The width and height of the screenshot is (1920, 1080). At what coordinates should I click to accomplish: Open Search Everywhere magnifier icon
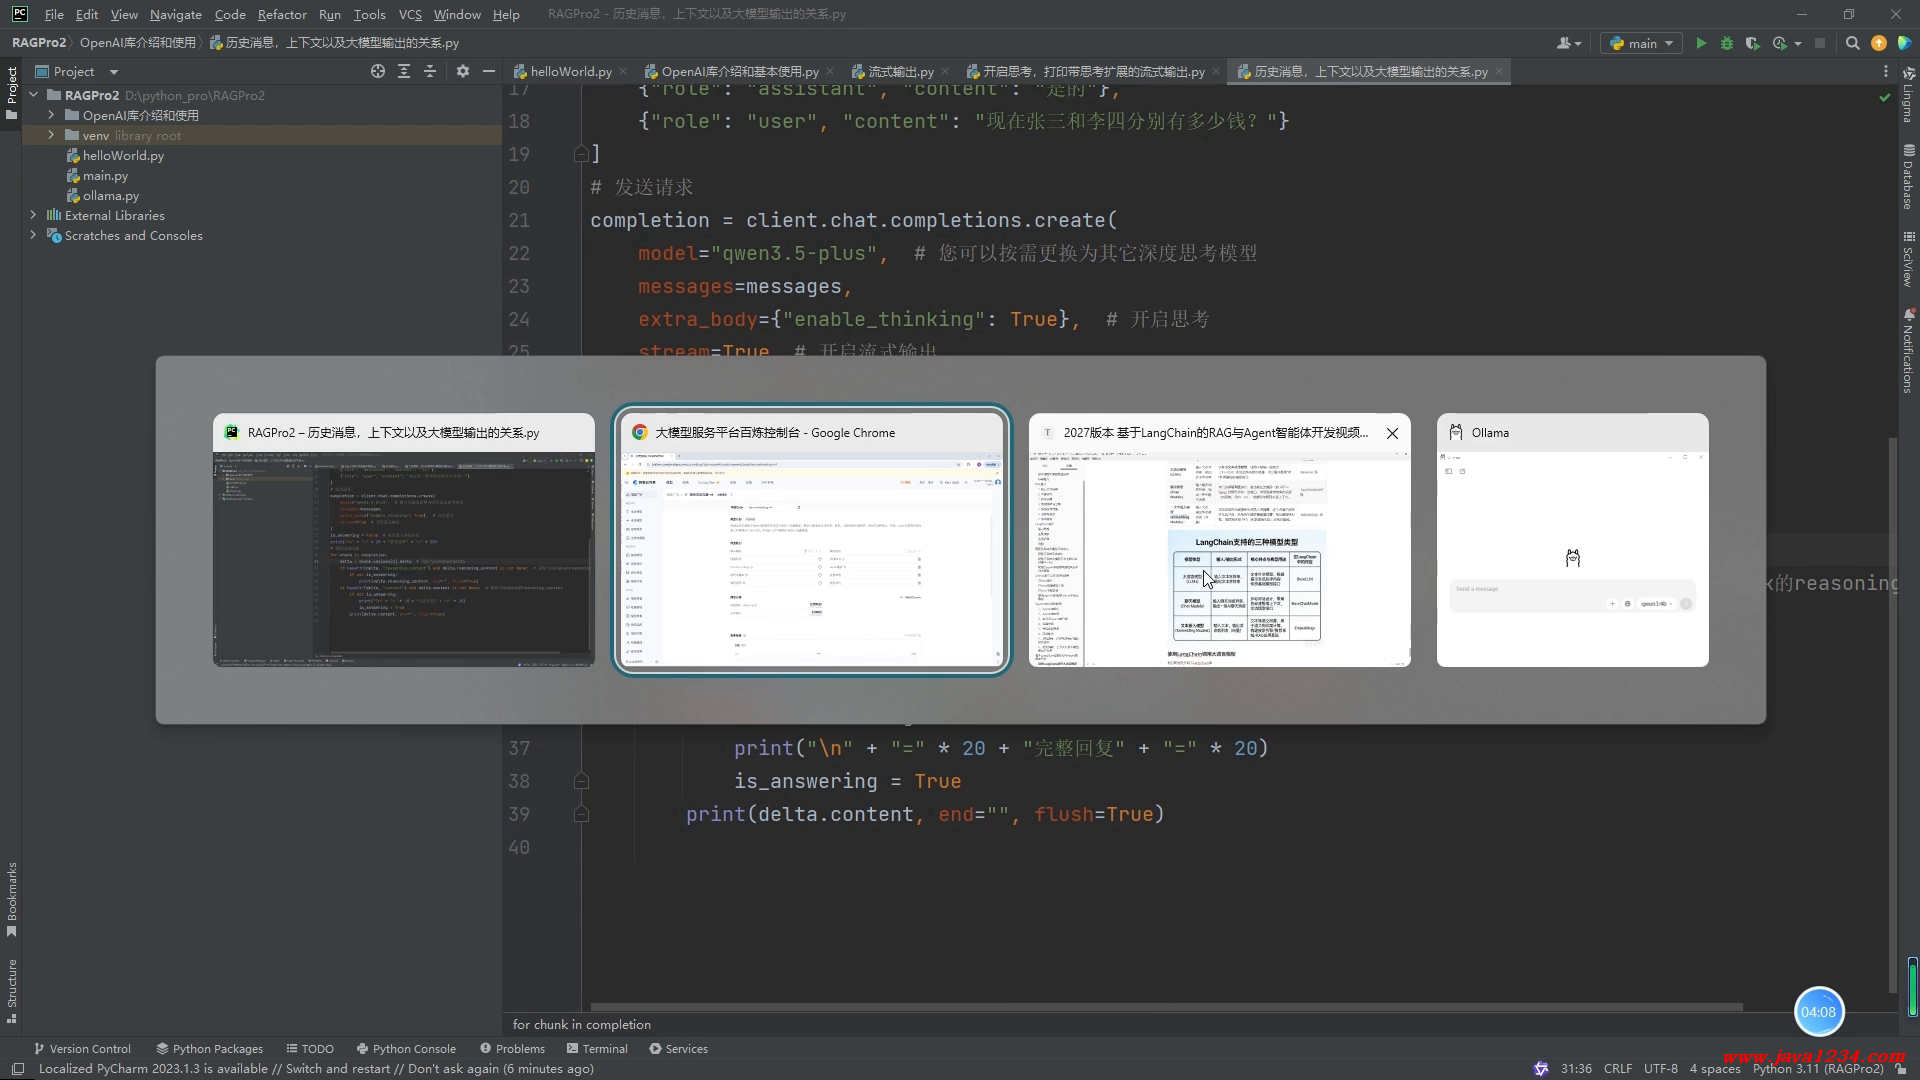(1852, 43)
